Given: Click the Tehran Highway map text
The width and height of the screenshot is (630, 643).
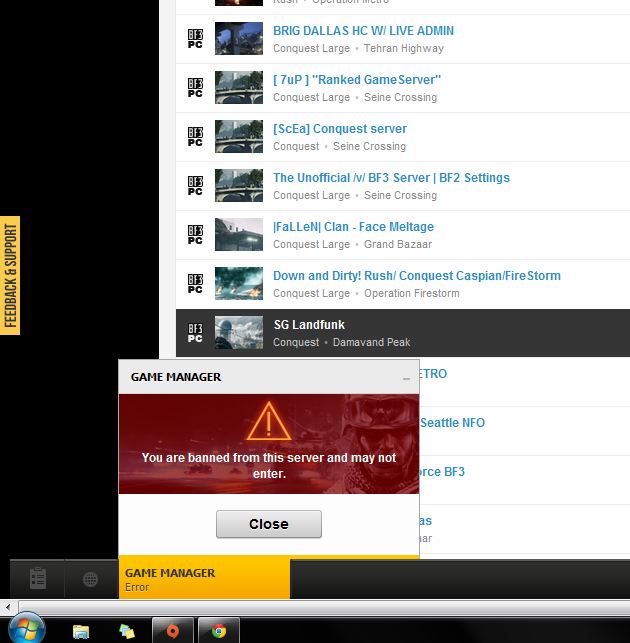Looking at the screenshot, I should tap(404, 48).
